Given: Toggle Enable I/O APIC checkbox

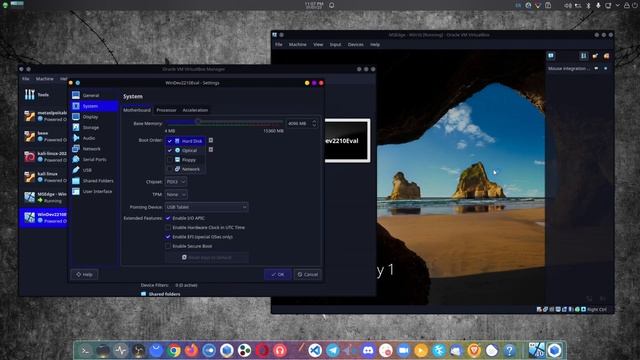Looking at the screenshot, I should (168, 218).
